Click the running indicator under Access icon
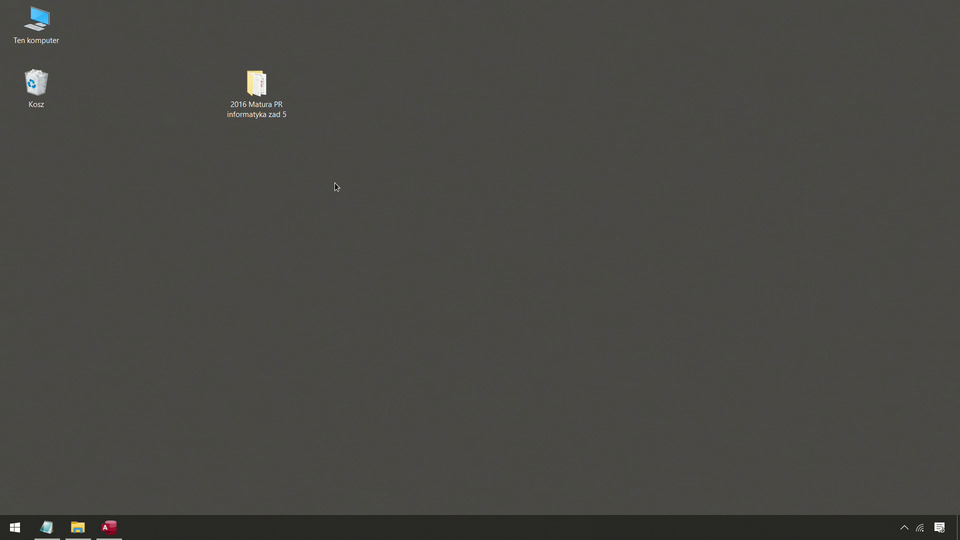Viewport: 960px width, 540px height. pos(109,538)
